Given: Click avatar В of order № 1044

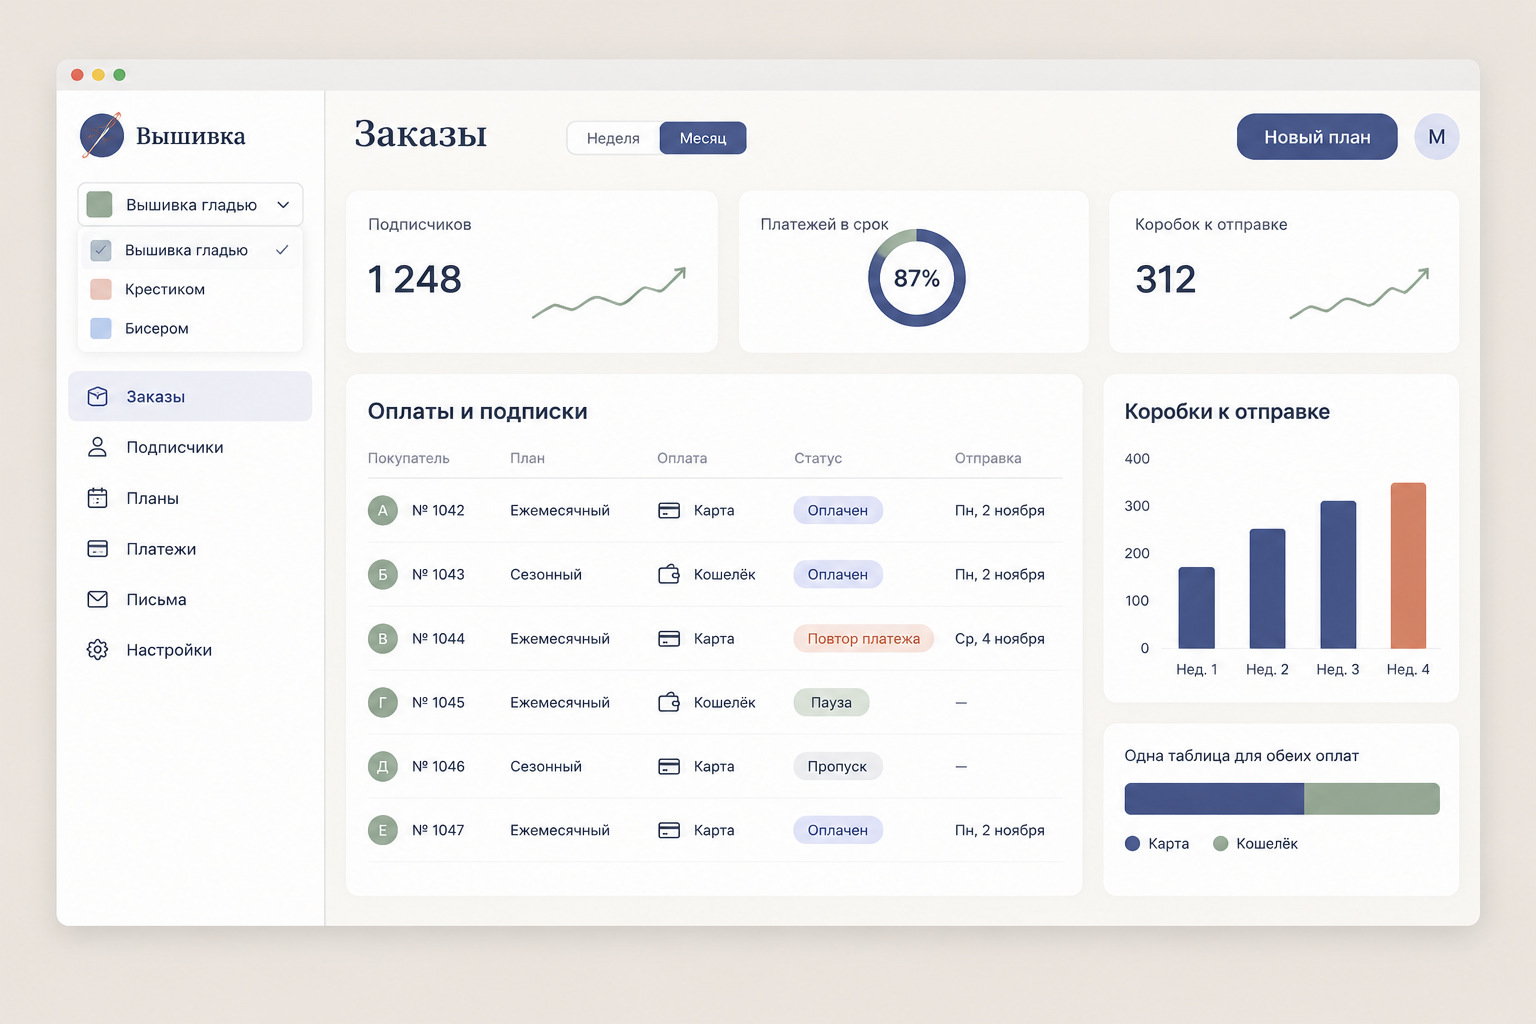Looking at the screenshot, I should click(383, 639).
